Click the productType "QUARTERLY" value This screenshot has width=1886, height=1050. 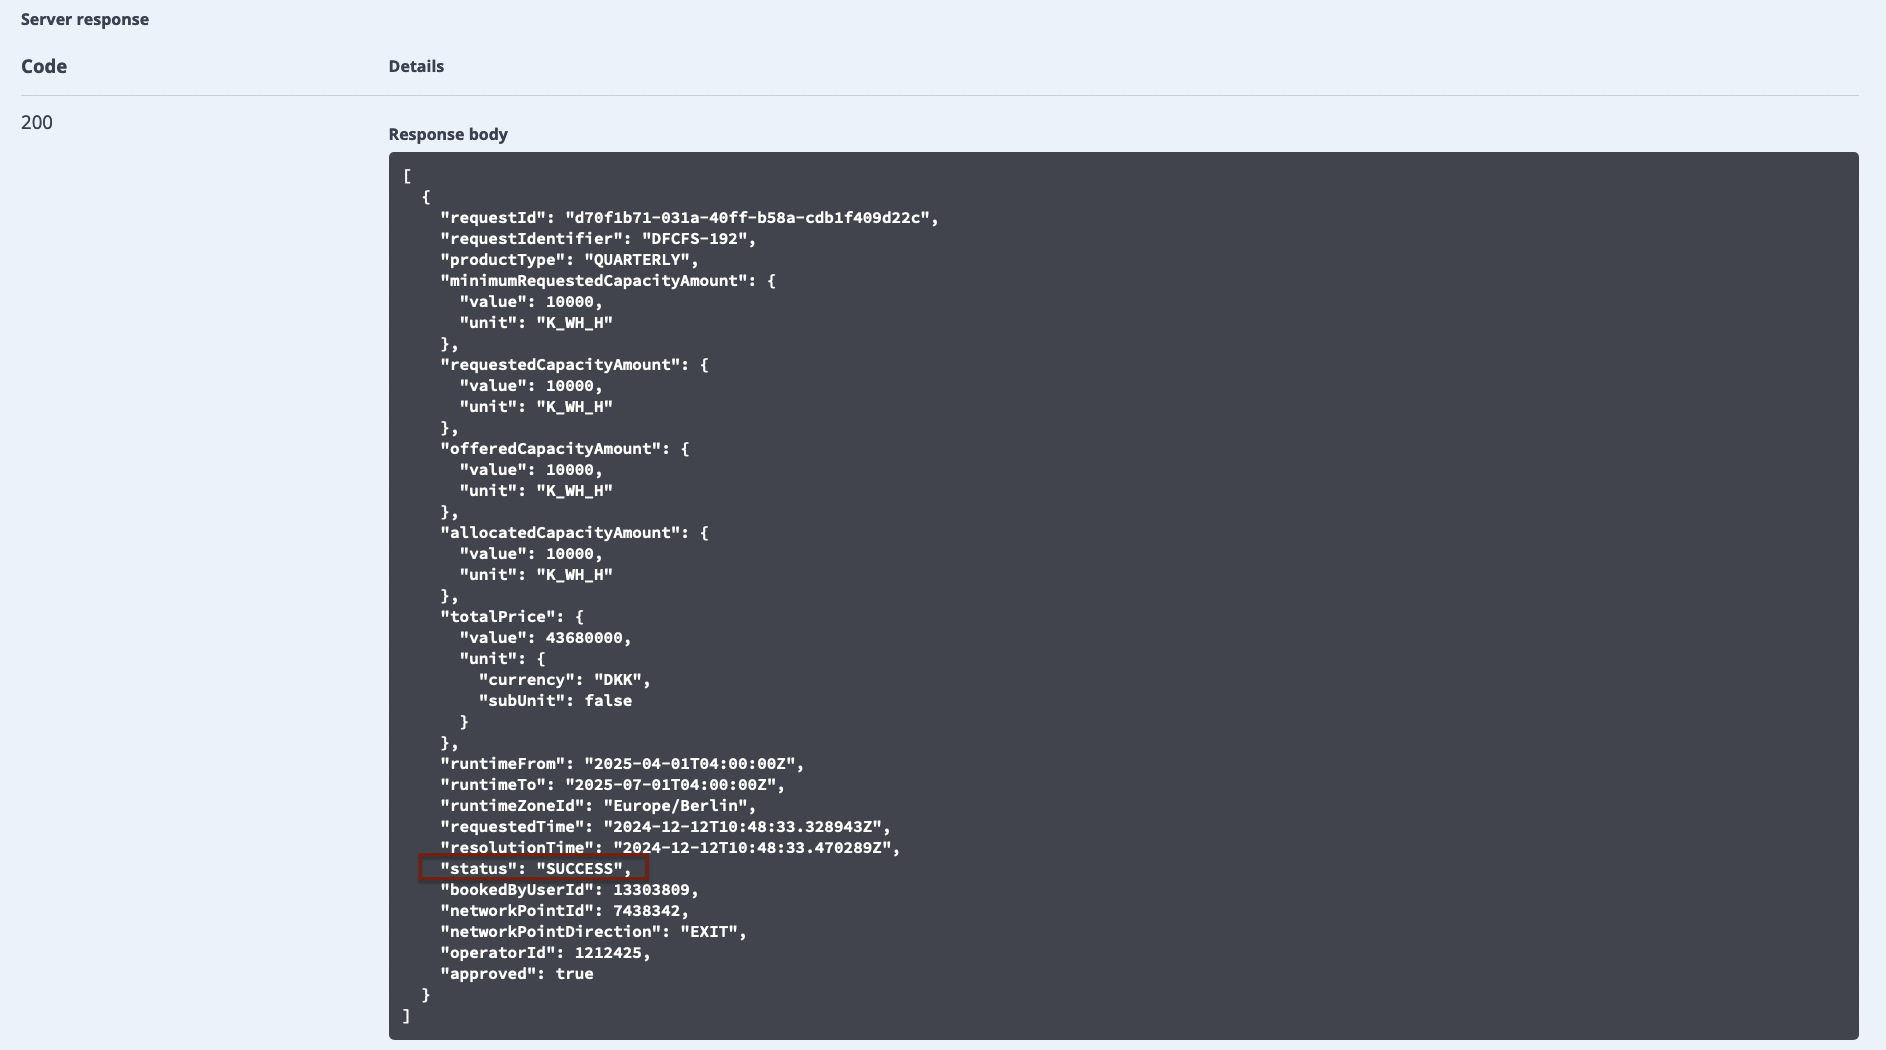click(639, 260)
